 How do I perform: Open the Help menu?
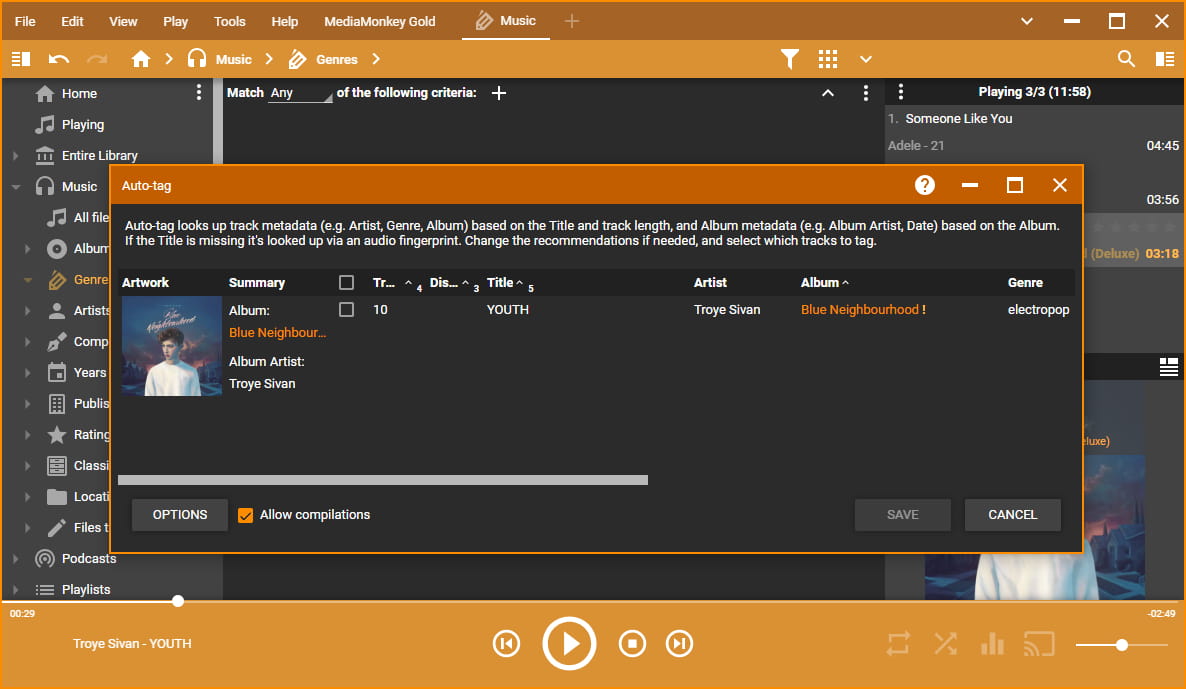point(284,21)
